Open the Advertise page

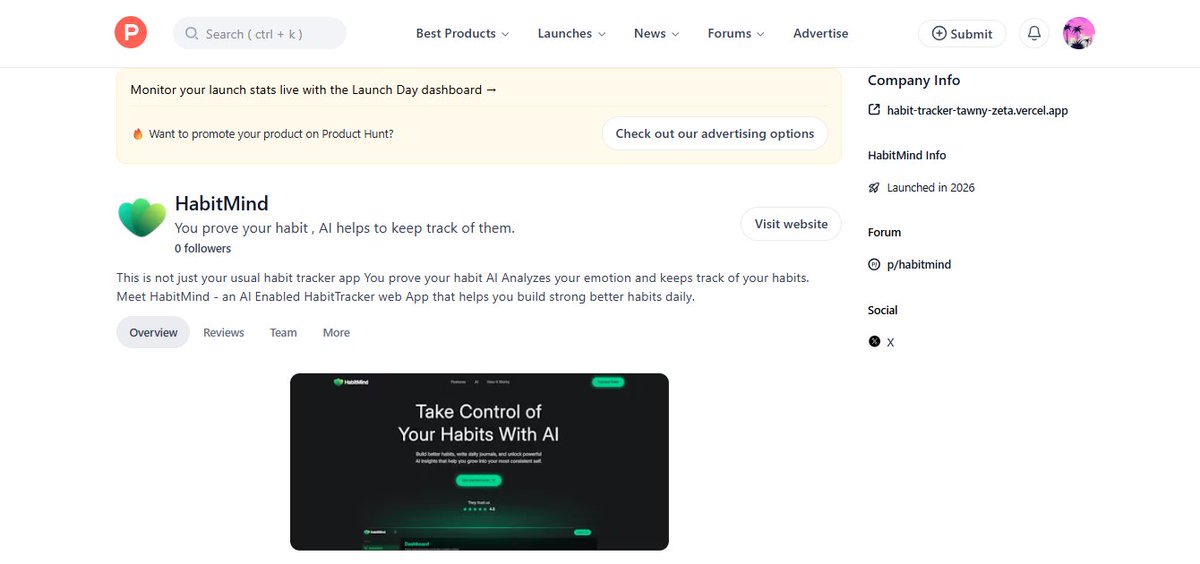coord(820,33)
